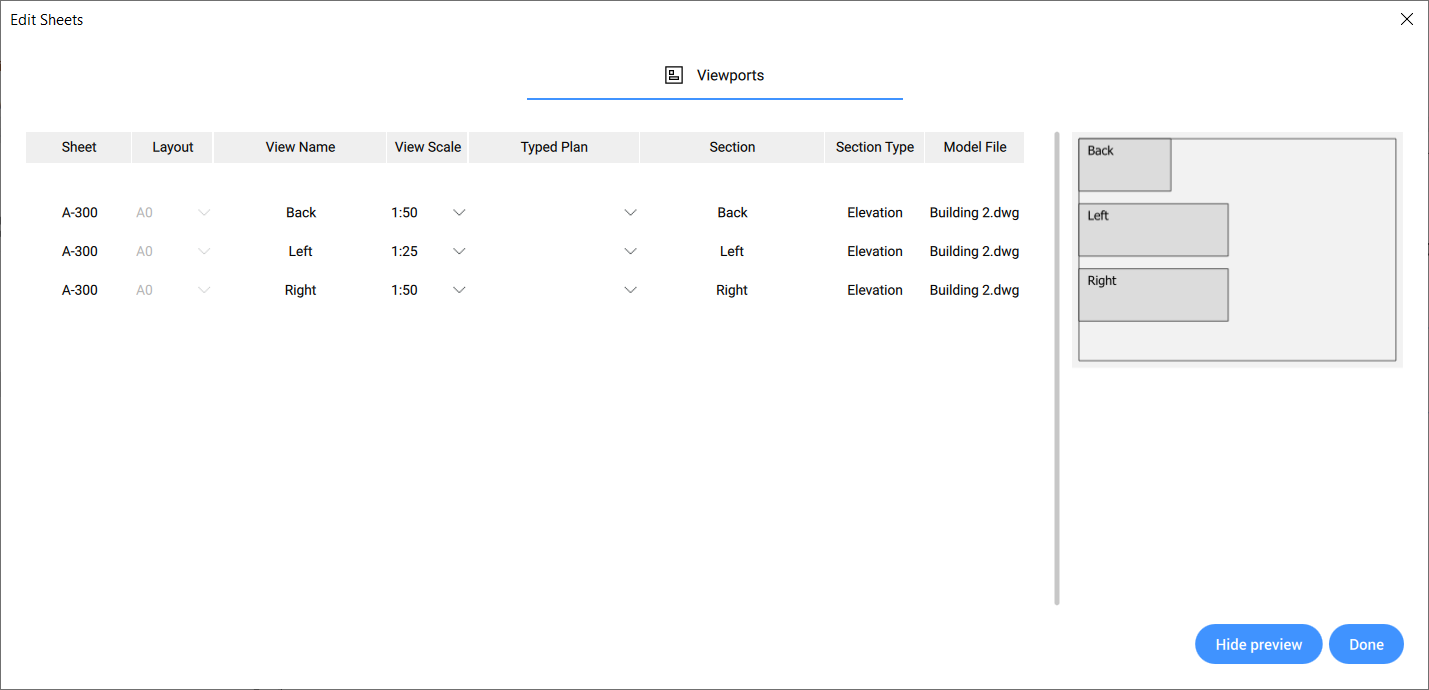The height and width of the screenshot is (690, 1429).
Task: Expand Typed Plan dropdown for Right row
Action: (x=630, y=290)
